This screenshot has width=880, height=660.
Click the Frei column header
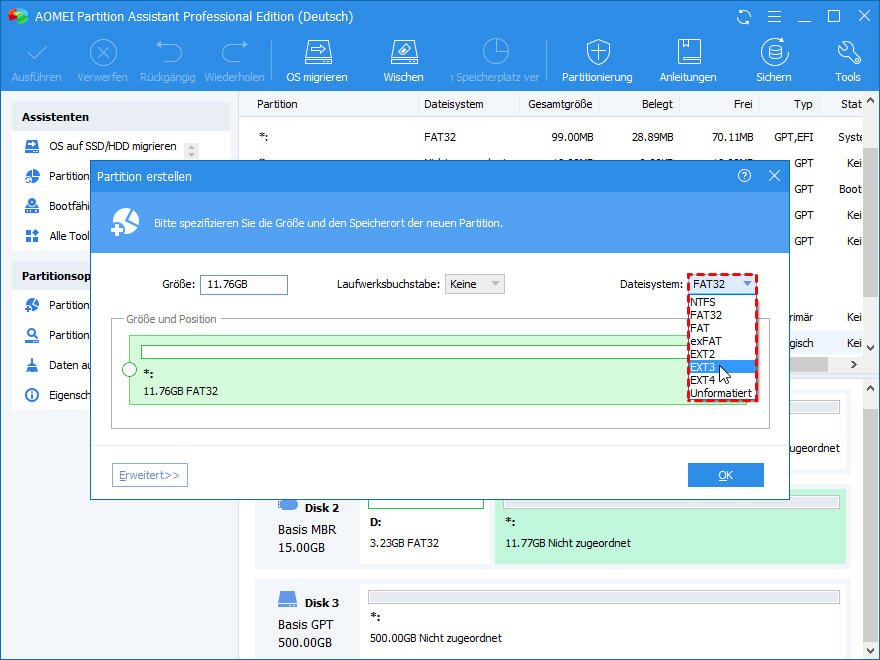743,104
